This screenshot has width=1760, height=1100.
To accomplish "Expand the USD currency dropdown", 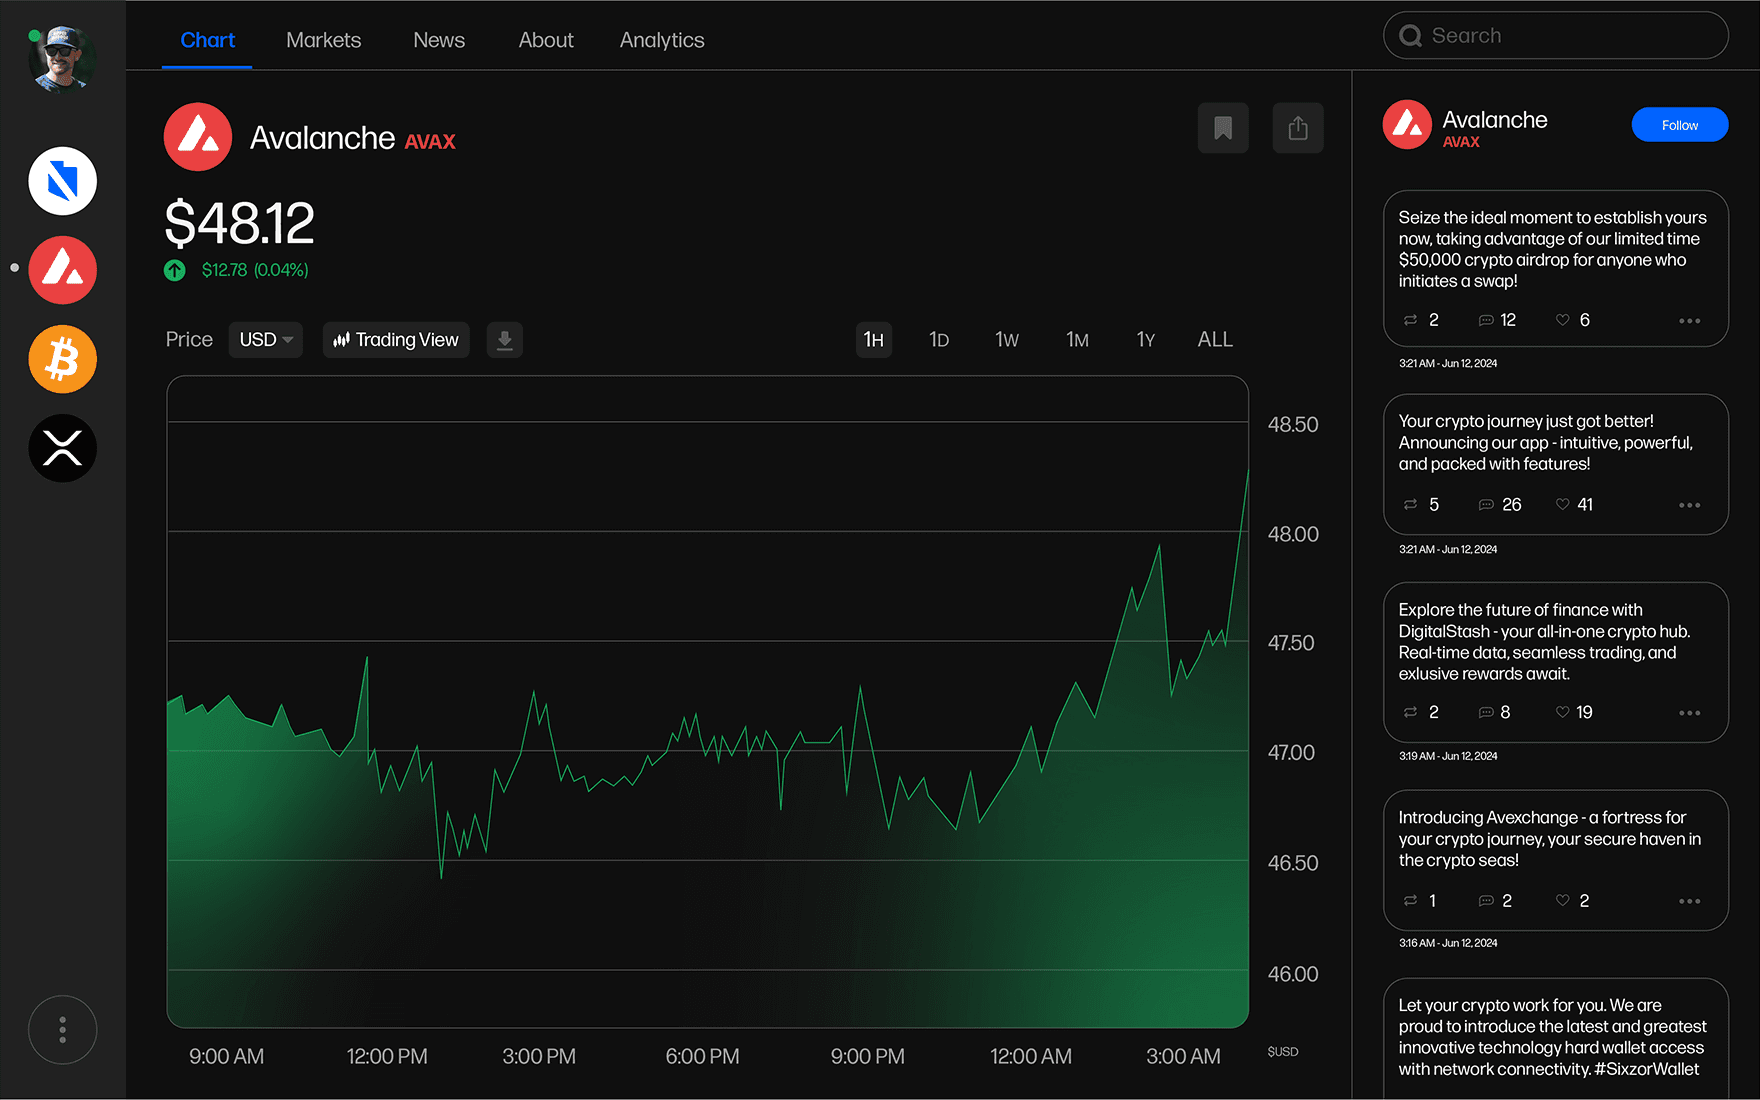I will coord(266,340).
